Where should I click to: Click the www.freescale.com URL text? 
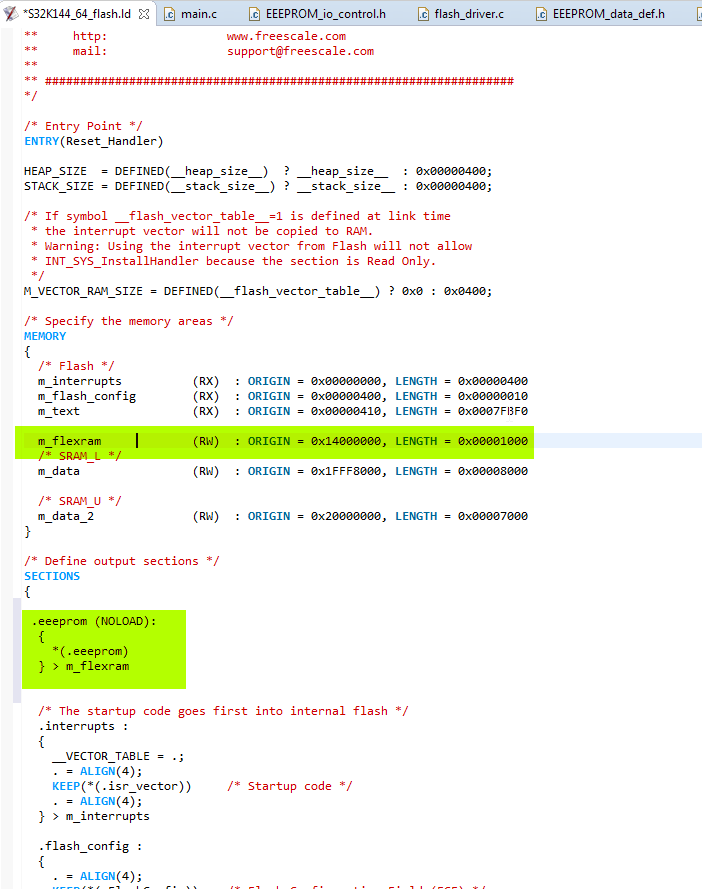click(286, 36)
